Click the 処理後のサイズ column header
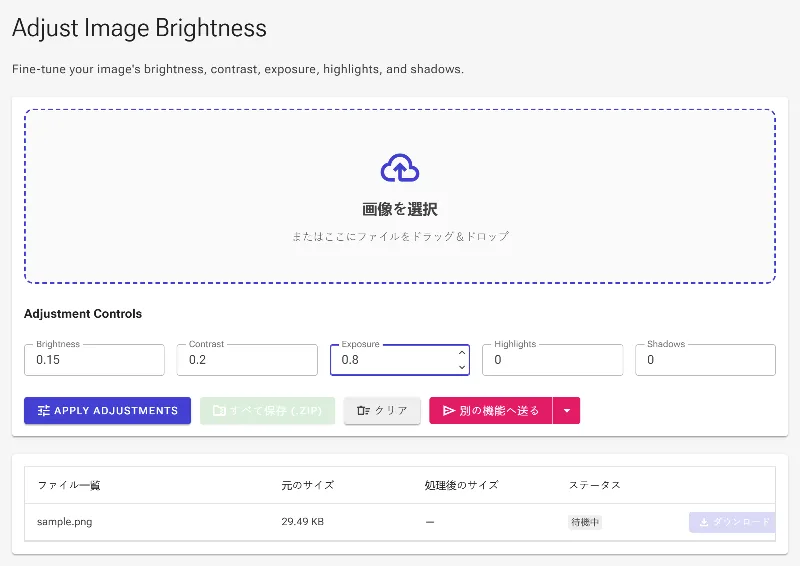800x566 pixels. tap(461, 485)
